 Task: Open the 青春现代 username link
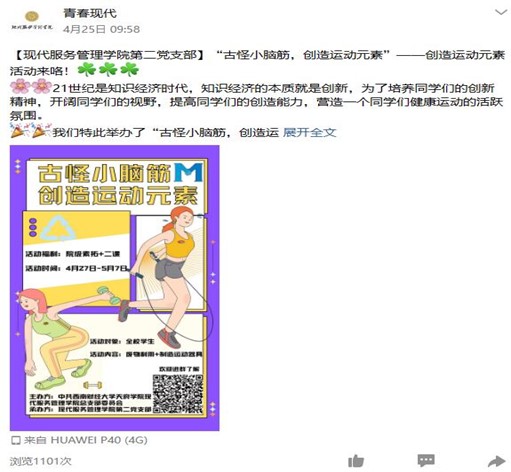[90, 13]
